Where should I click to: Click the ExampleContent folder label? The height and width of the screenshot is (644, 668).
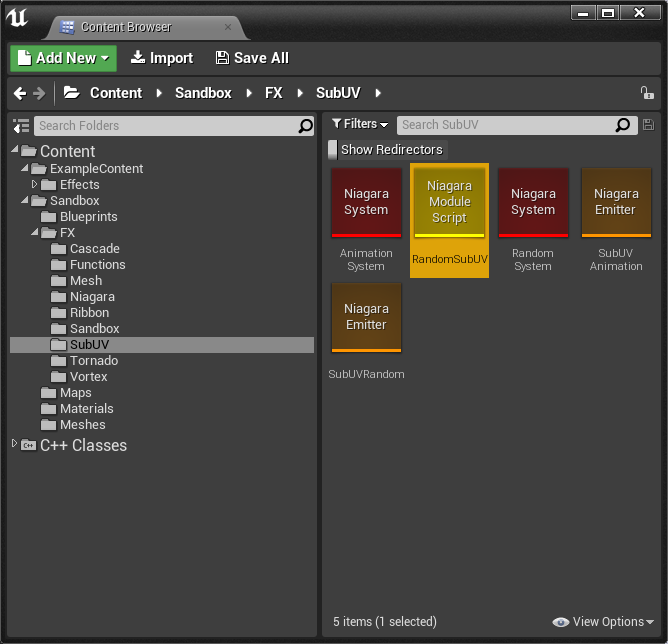pos(97,169)
